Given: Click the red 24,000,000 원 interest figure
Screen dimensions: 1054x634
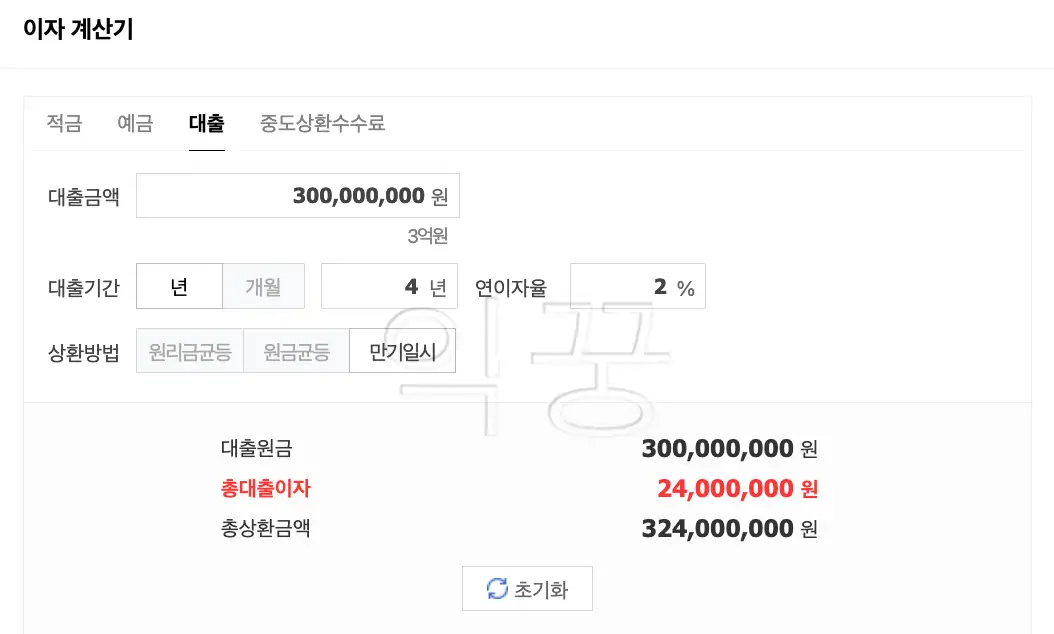Looking at the screenshot, I should coord(739,488).
